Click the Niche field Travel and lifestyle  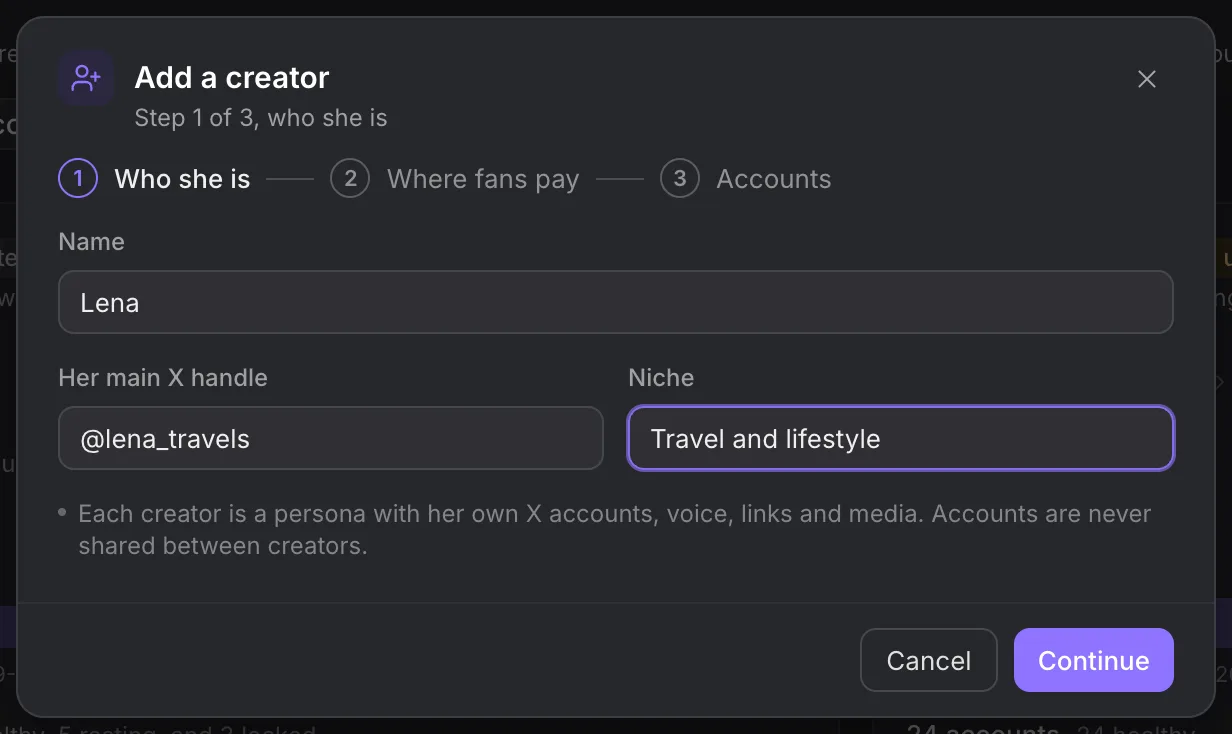901,438
